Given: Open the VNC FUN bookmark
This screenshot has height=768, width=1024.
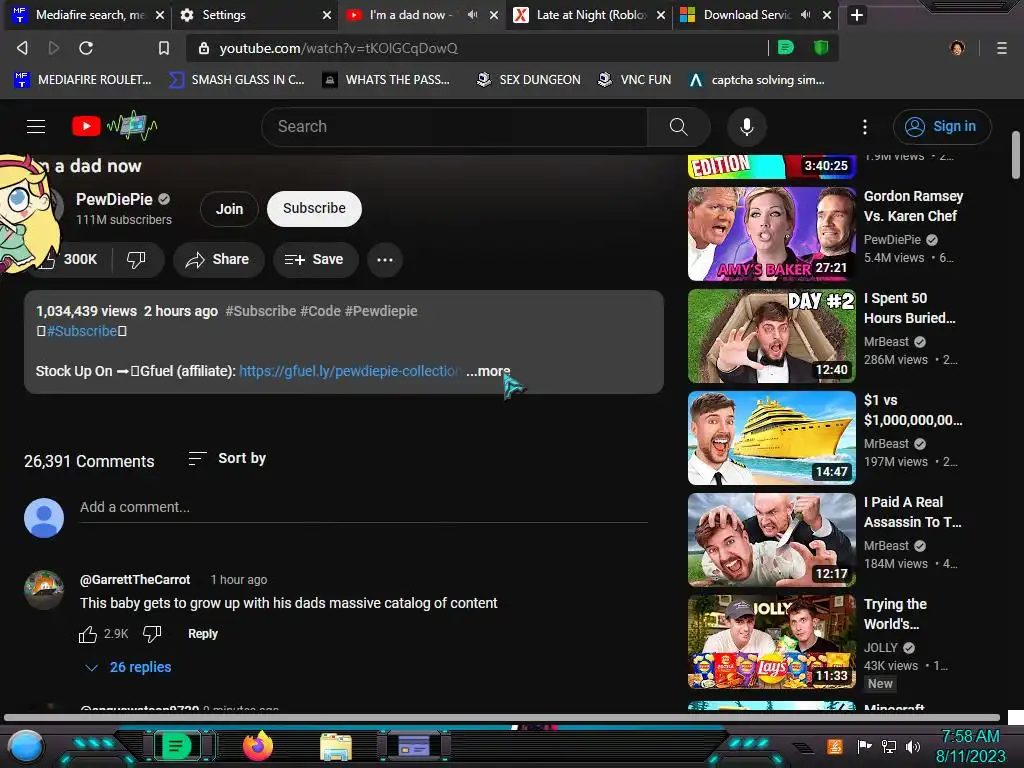Looking at the screenshot, I should pos(635,80).
